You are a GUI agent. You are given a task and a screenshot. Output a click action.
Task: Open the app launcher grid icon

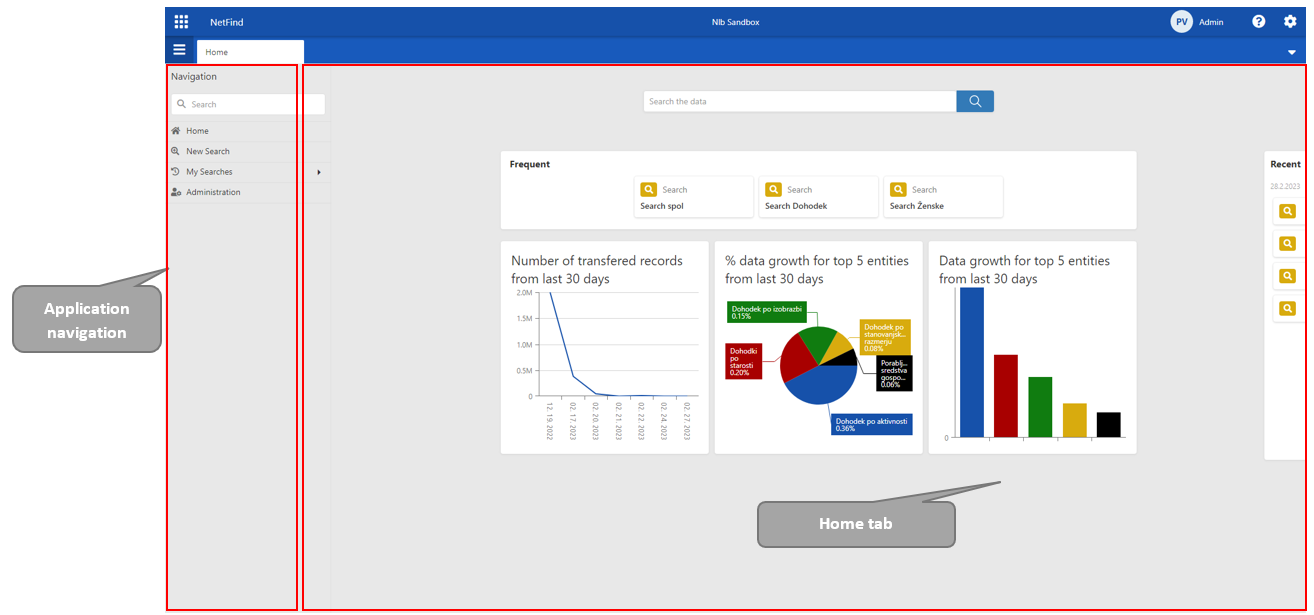(x=181, y=21)
